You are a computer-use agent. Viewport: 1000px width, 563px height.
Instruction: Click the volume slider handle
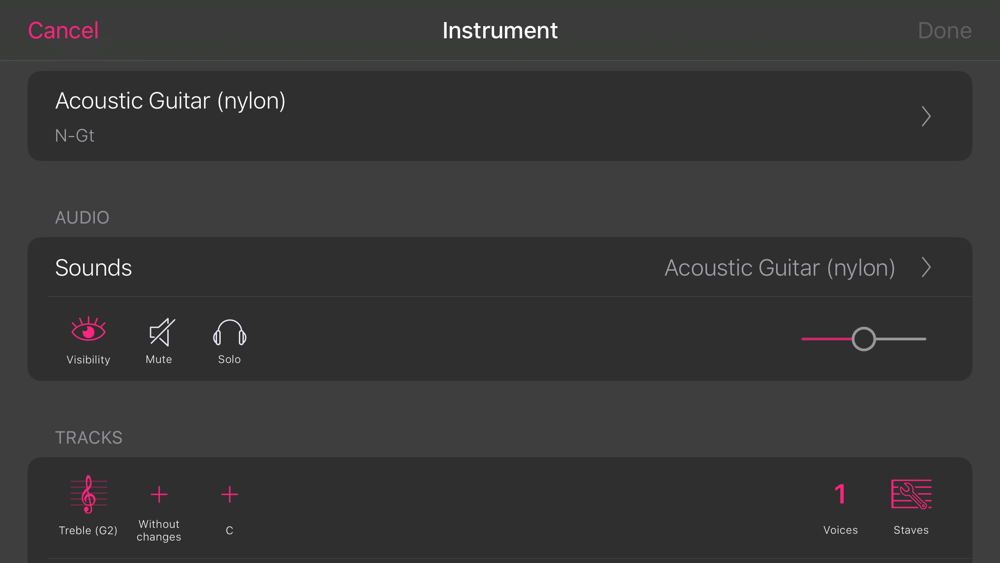tap(864, 339)
